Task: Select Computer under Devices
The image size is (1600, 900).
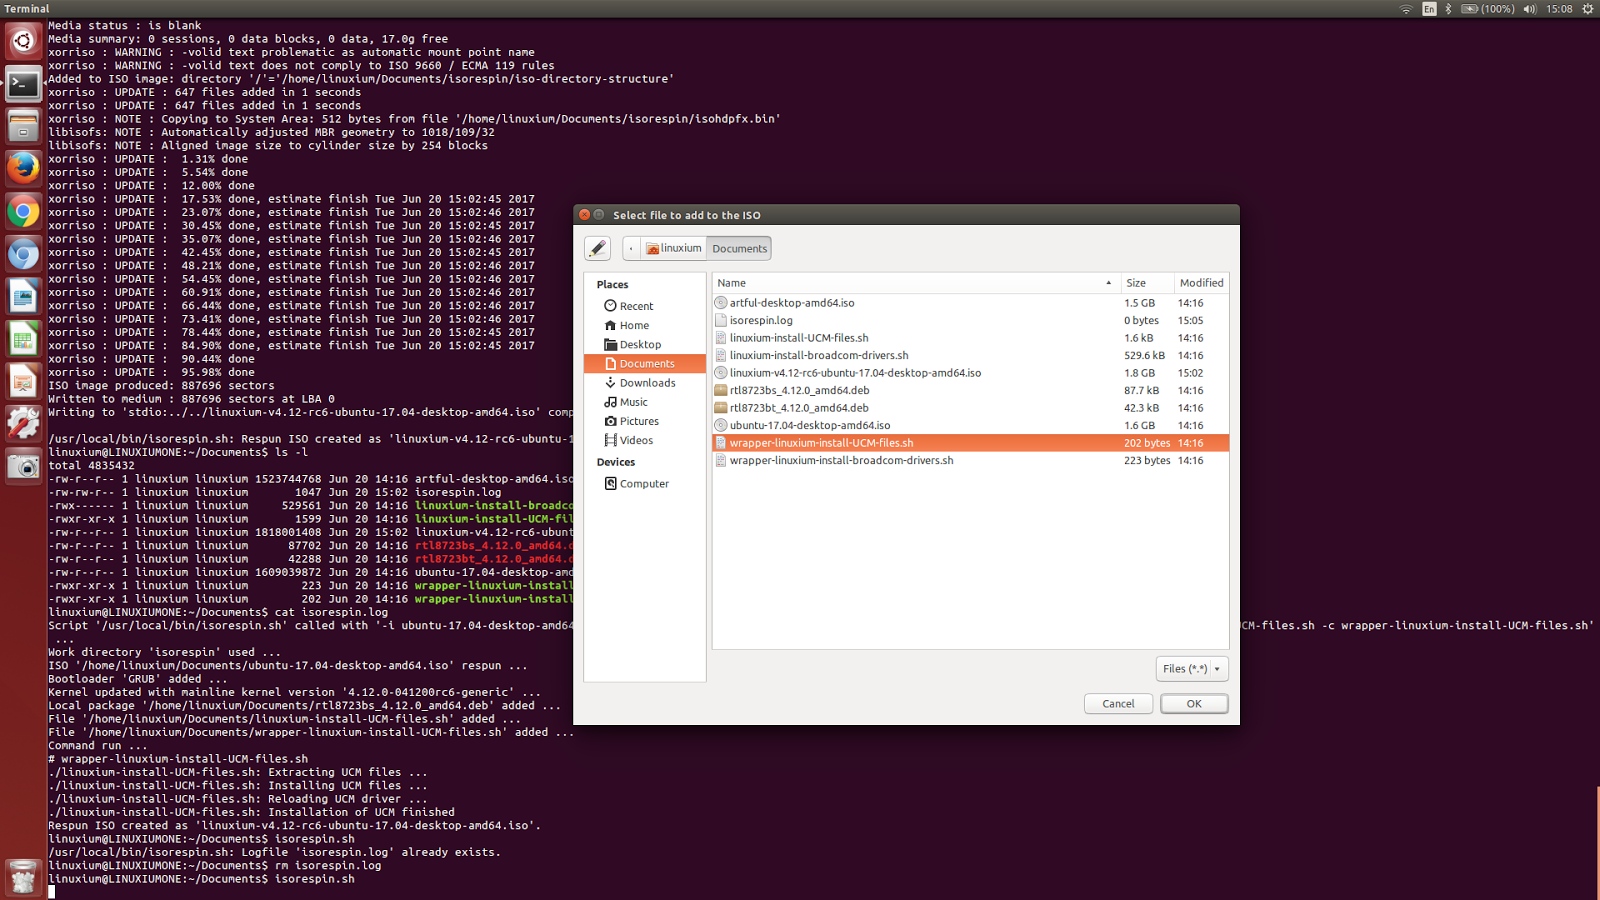Action: (644, 484)
